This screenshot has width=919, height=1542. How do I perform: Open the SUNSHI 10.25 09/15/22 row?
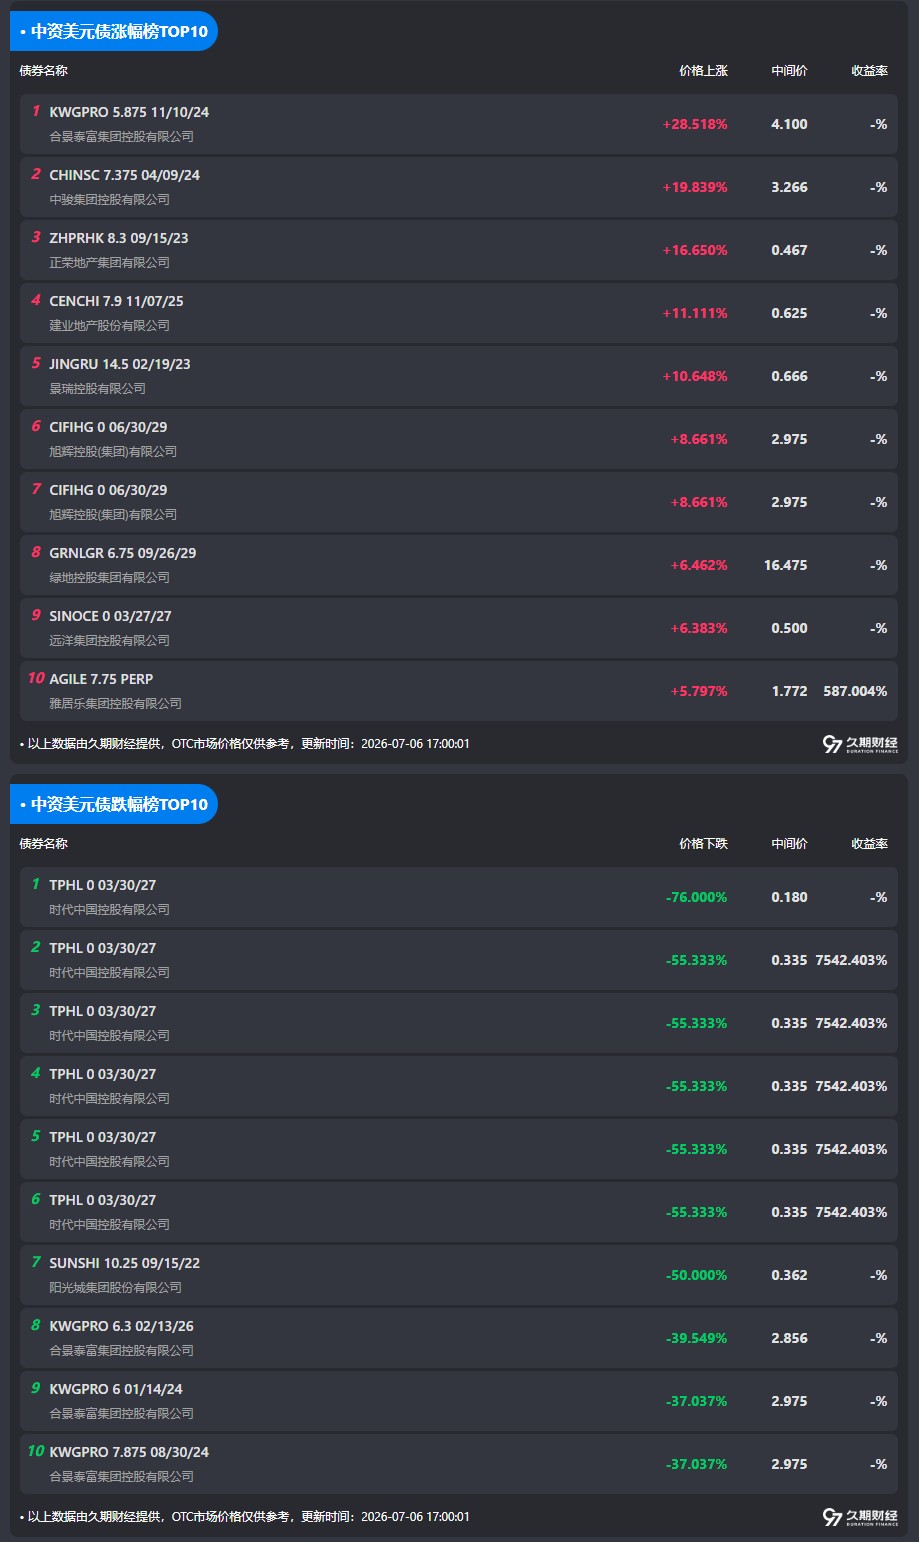tap(459, 1275)
